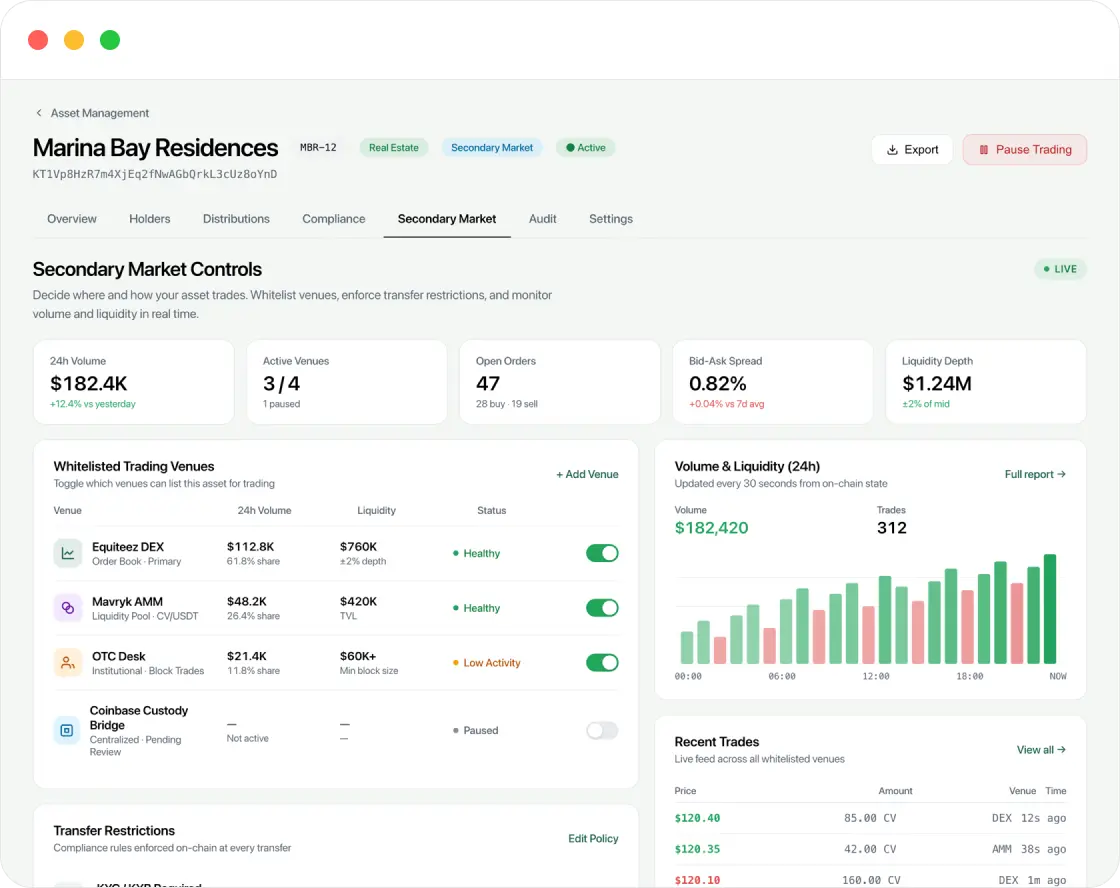Click the Bid-Ask Spread 0.82% card
The height and width of the screenshot is (888, 1120).
coord(773,382)
